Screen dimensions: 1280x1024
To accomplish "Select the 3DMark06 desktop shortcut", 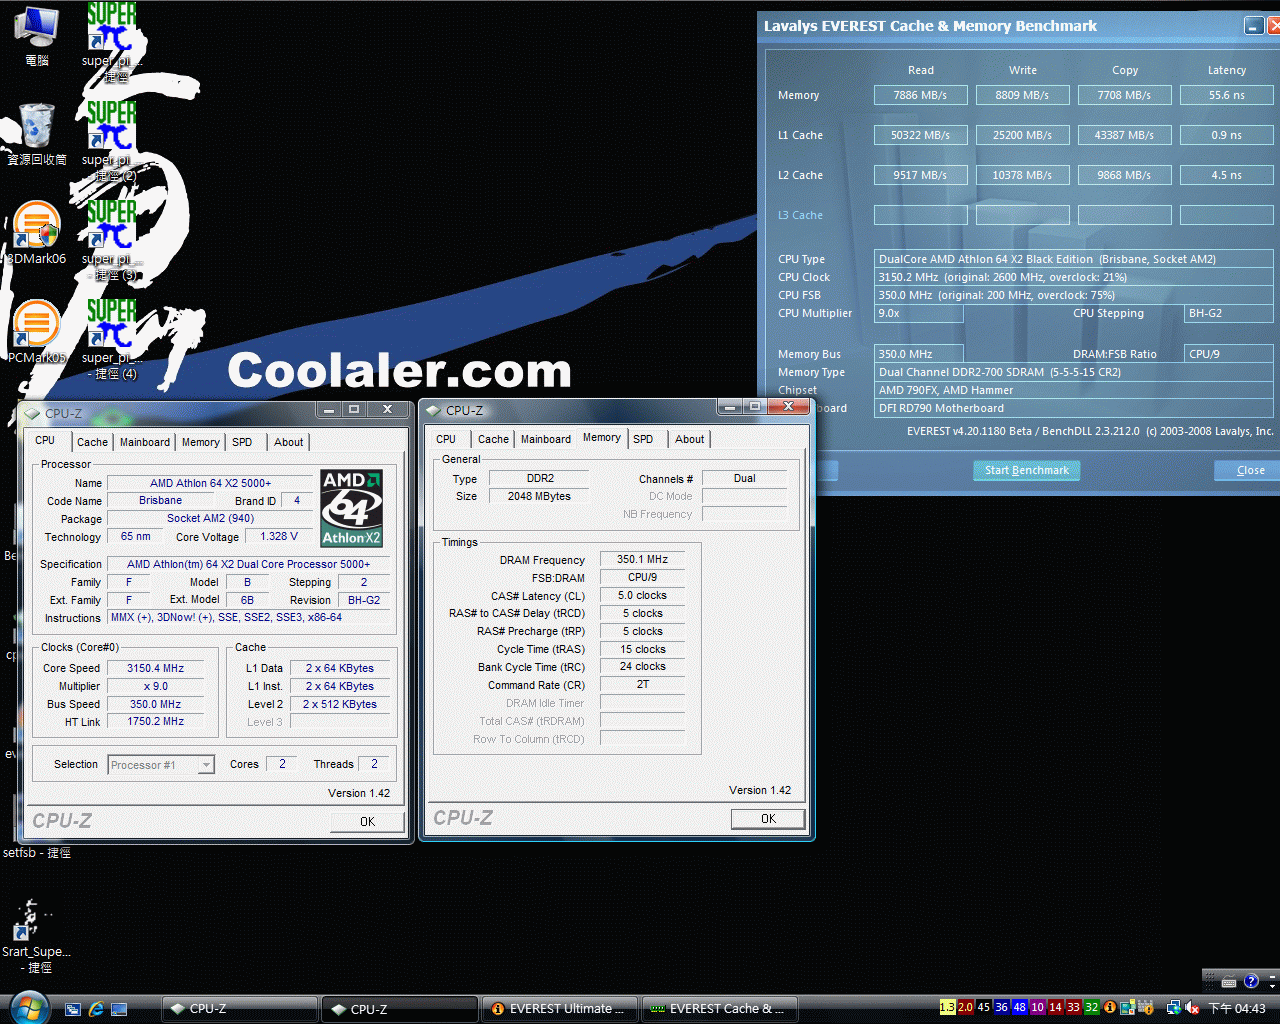I will coord(37,232).
